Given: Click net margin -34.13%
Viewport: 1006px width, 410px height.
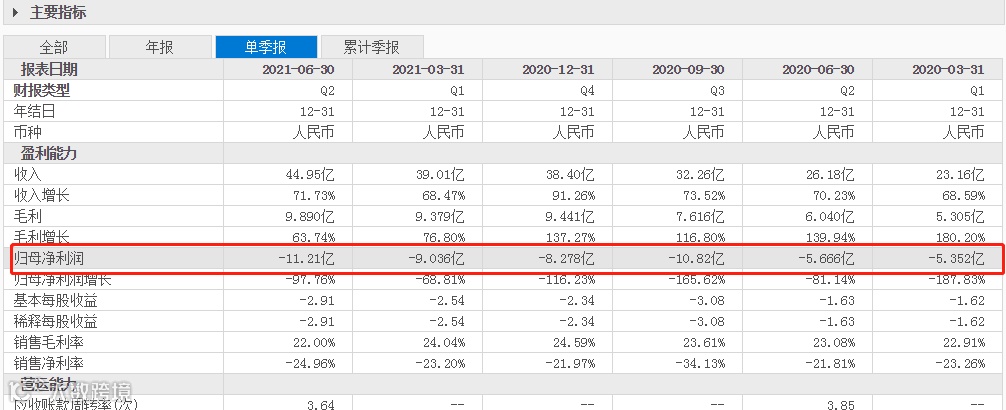Looking at the screenshot, I should click(x=700, y=364).
